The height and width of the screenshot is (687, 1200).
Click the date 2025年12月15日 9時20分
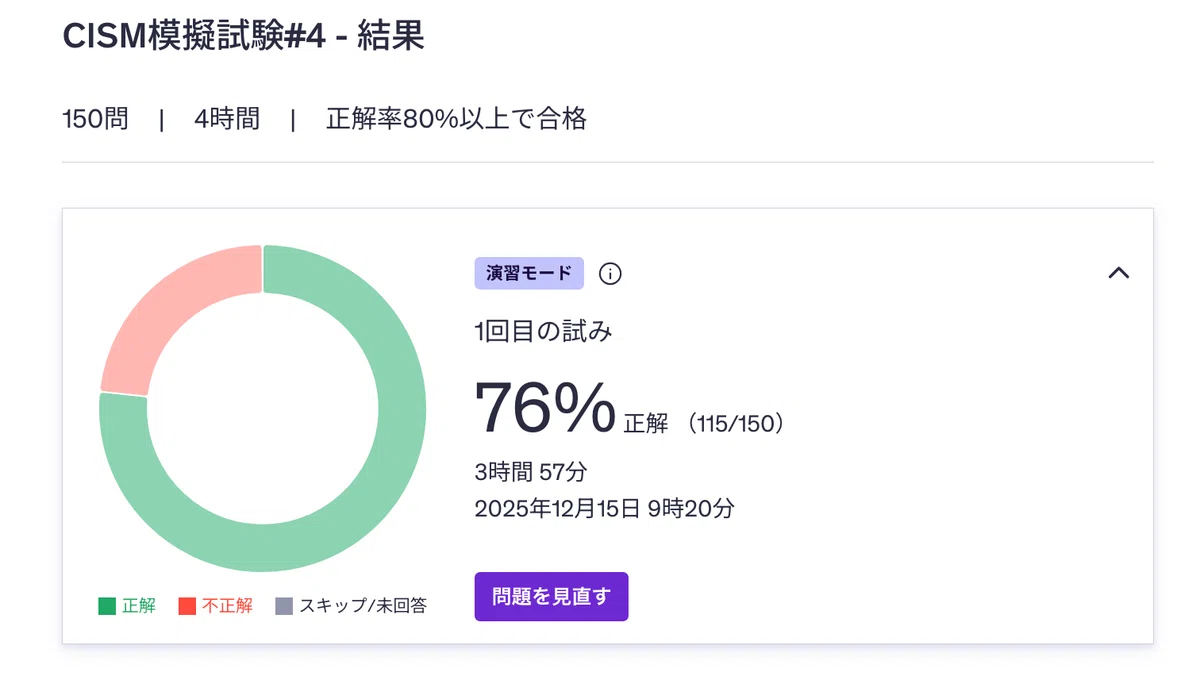pos(604,508)
